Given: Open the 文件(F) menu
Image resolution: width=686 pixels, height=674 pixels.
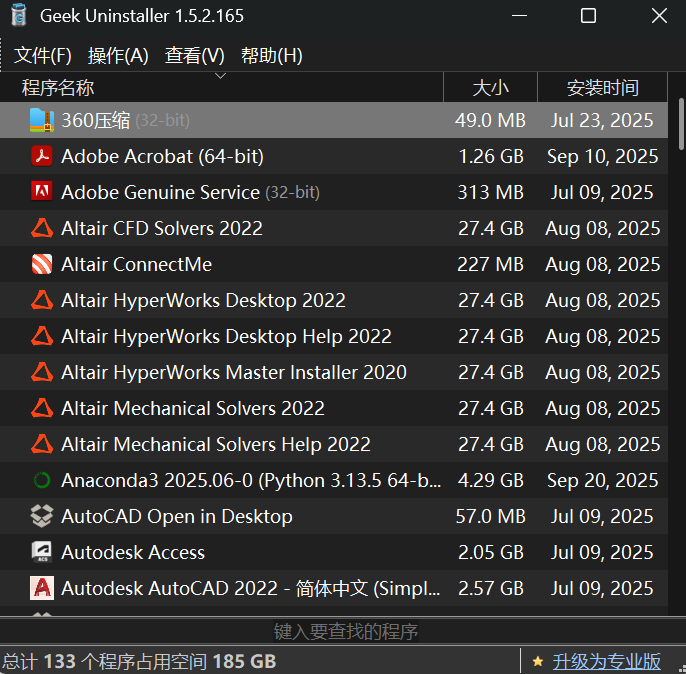Looking at the screenshot, I should [x=43, y=56].
